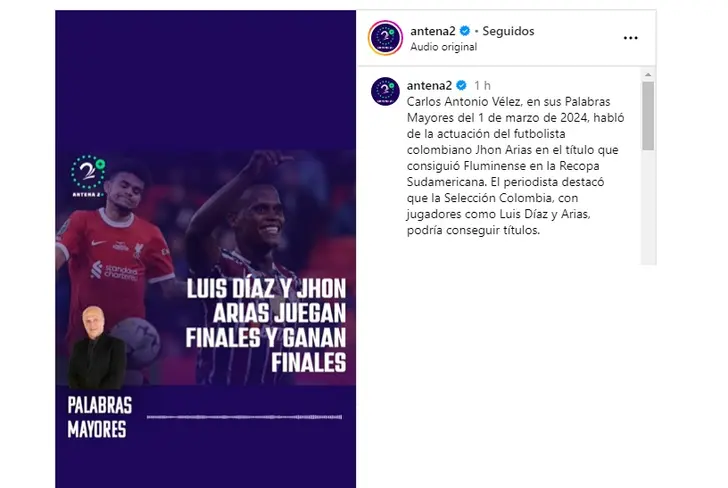Open the Audio original link
Viewport: 728px width, 488px height.
click(443, 47)
